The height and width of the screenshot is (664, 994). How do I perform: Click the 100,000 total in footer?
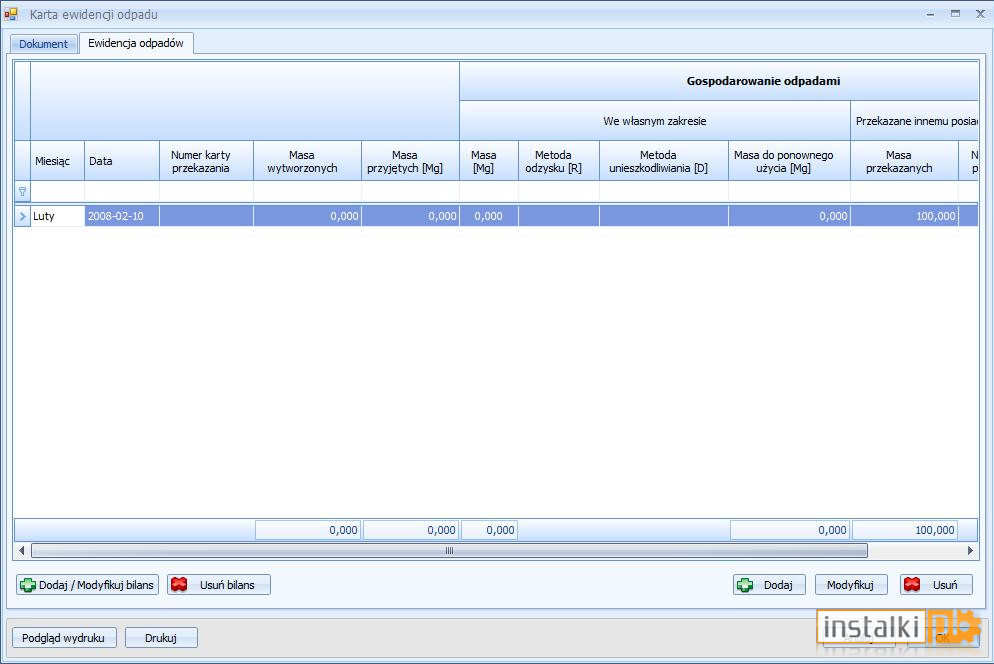pyautogui.click(x=905, y=530)
